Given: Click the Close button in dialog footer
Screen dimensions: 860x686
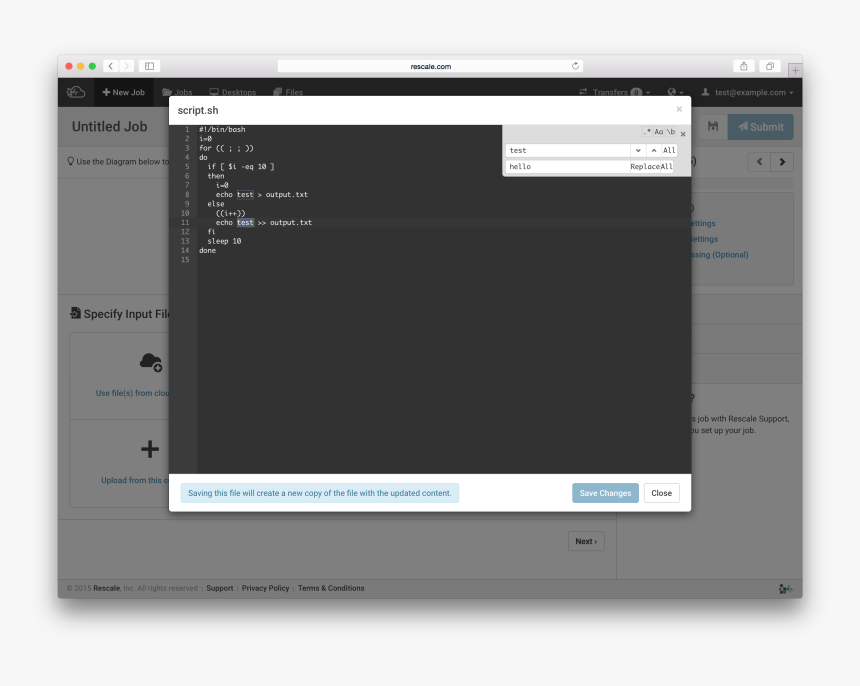Looking at the screenshot, I should pos(661,493).
